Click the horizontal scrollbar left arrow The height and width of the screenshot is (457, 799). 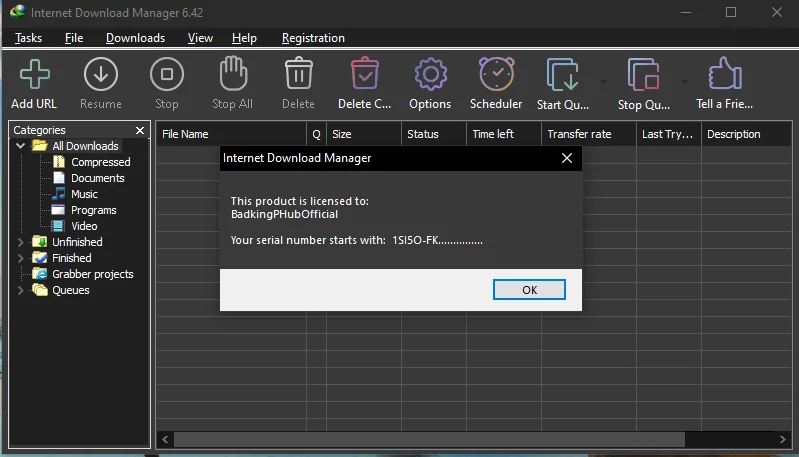tap(165, 439)
